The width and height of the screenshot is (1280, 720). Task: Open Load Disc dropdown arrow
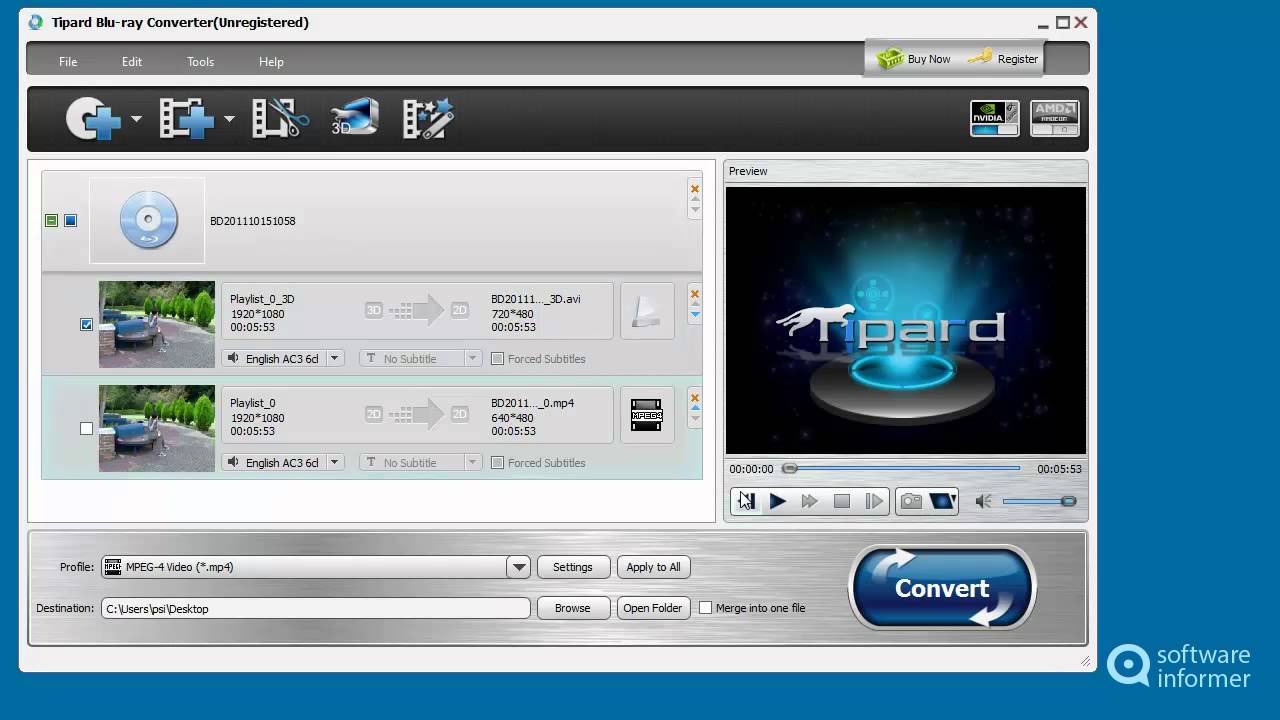click(136, 119)
